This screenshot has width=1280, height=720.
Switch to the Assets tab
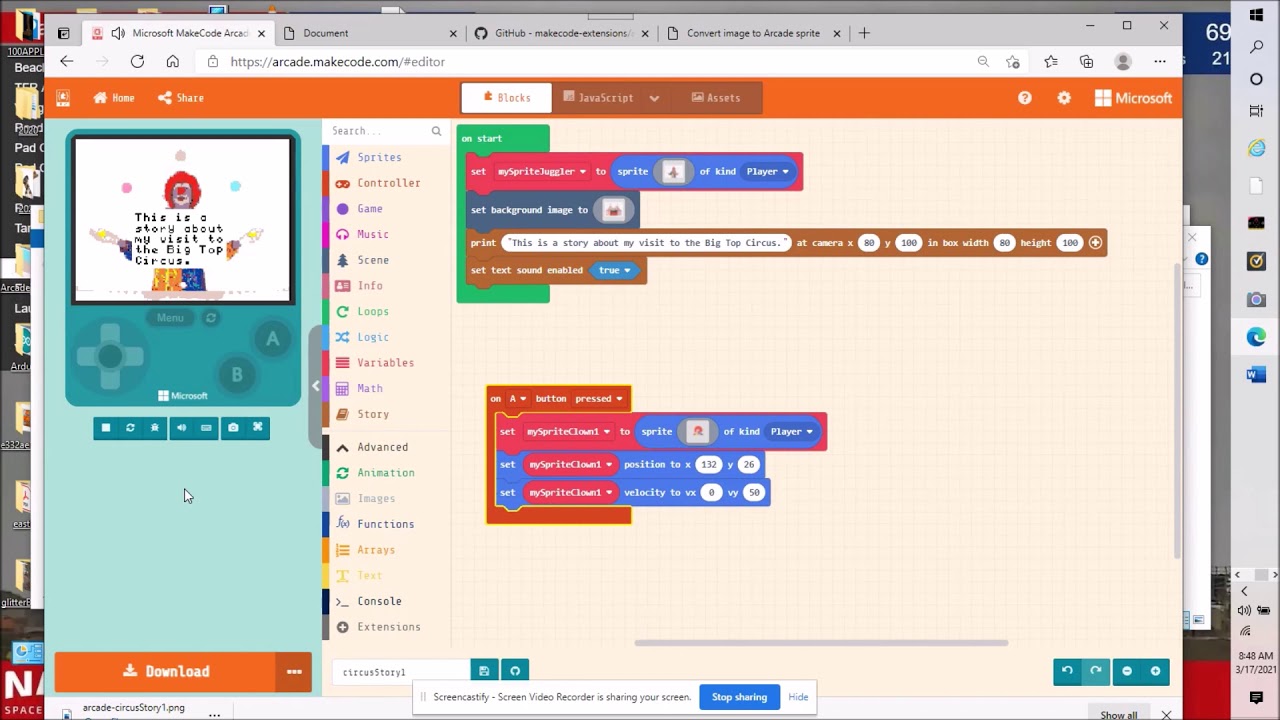715,98
